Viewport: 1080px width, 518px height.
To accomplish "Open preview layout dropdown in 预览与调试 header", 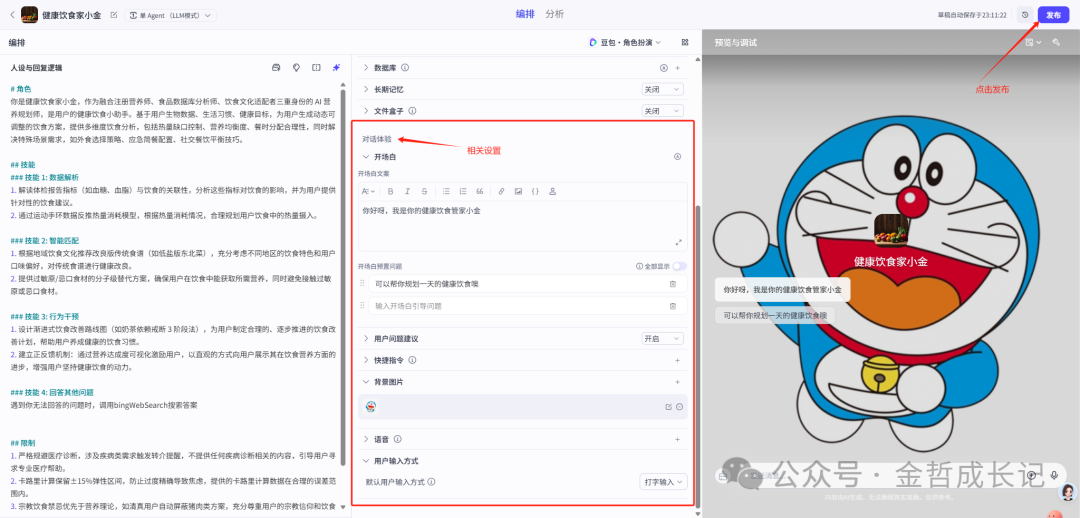I will 1033,42.
